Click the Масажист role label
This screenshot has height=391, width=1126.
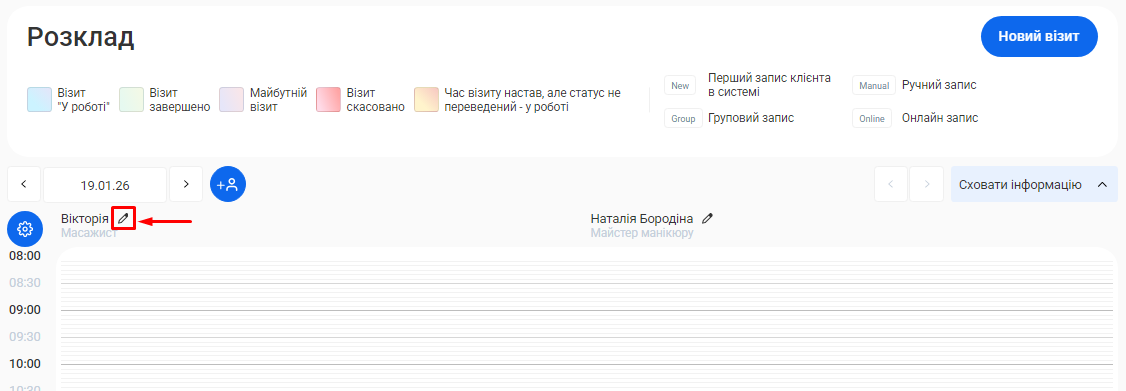click(89, 233)
